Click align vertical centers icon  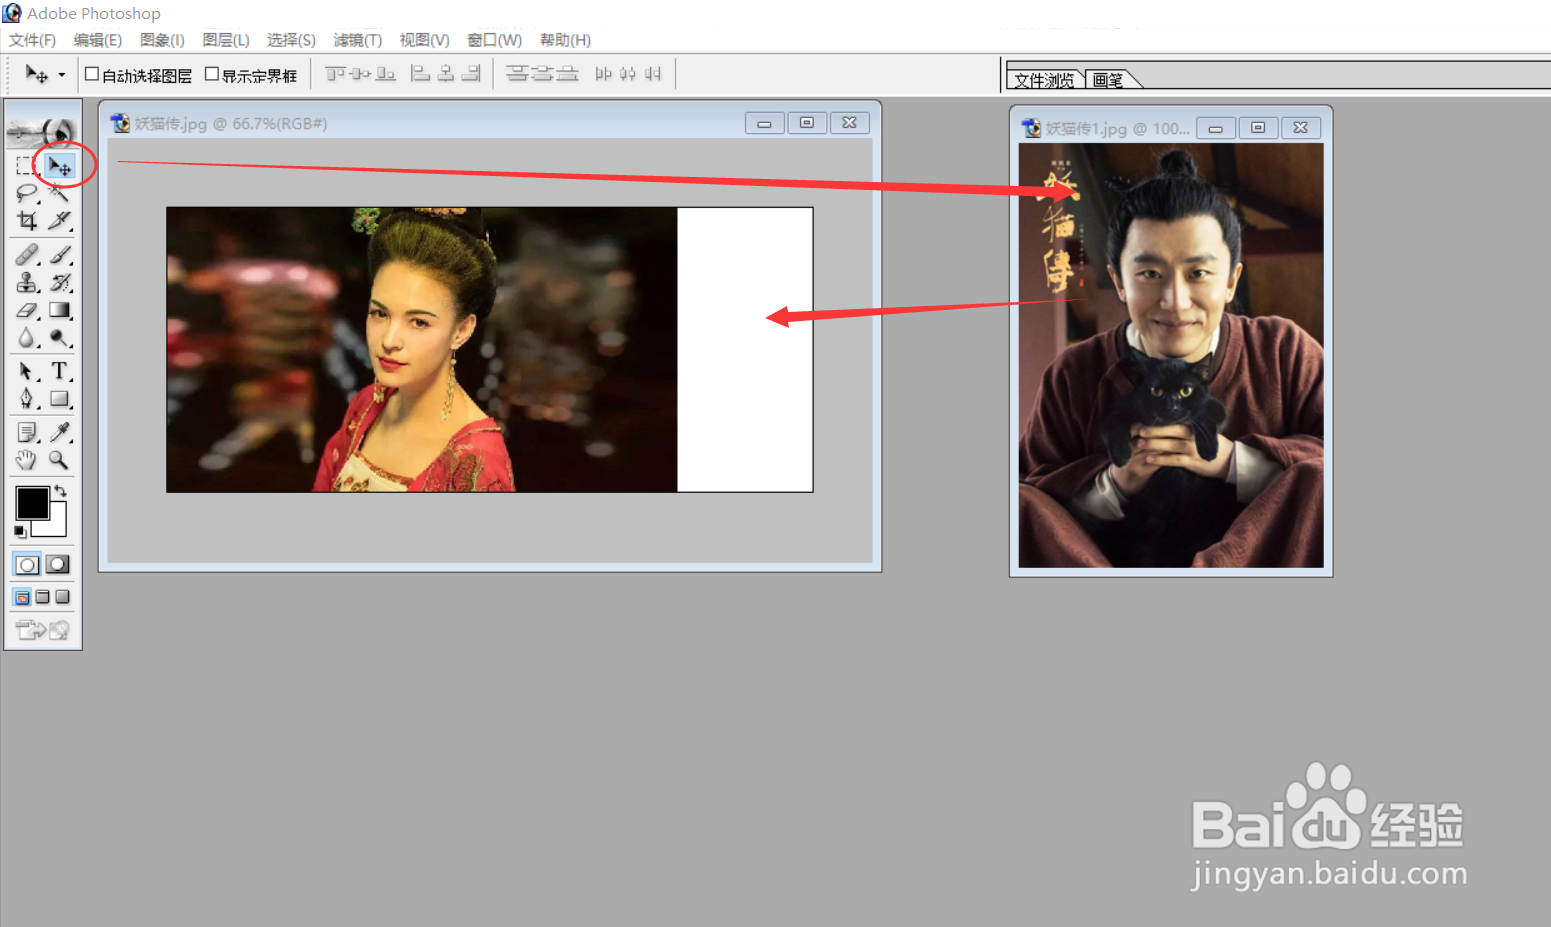coord(360,74)
